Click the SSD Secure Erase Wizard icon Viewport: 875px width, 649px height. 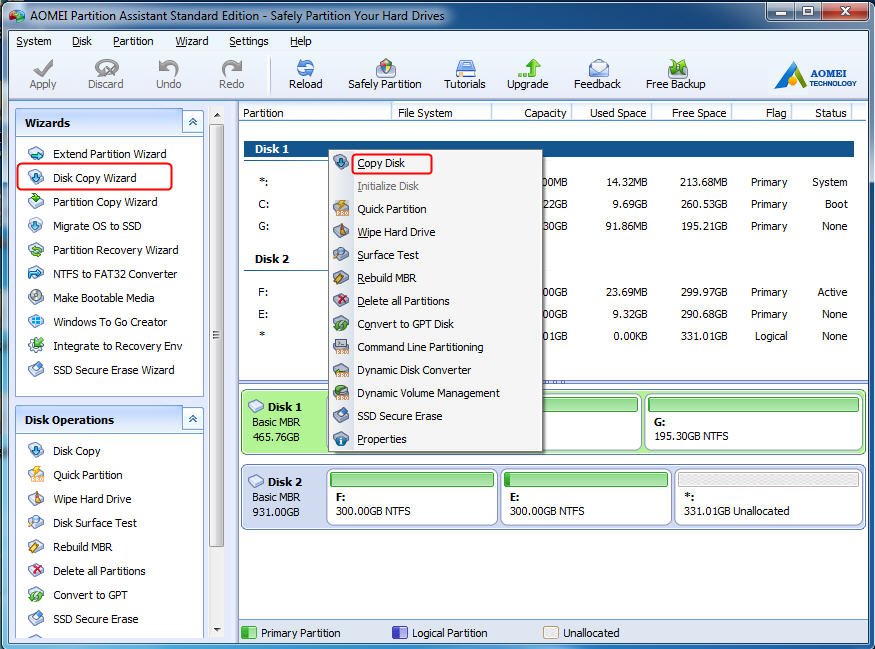(36, 369)
